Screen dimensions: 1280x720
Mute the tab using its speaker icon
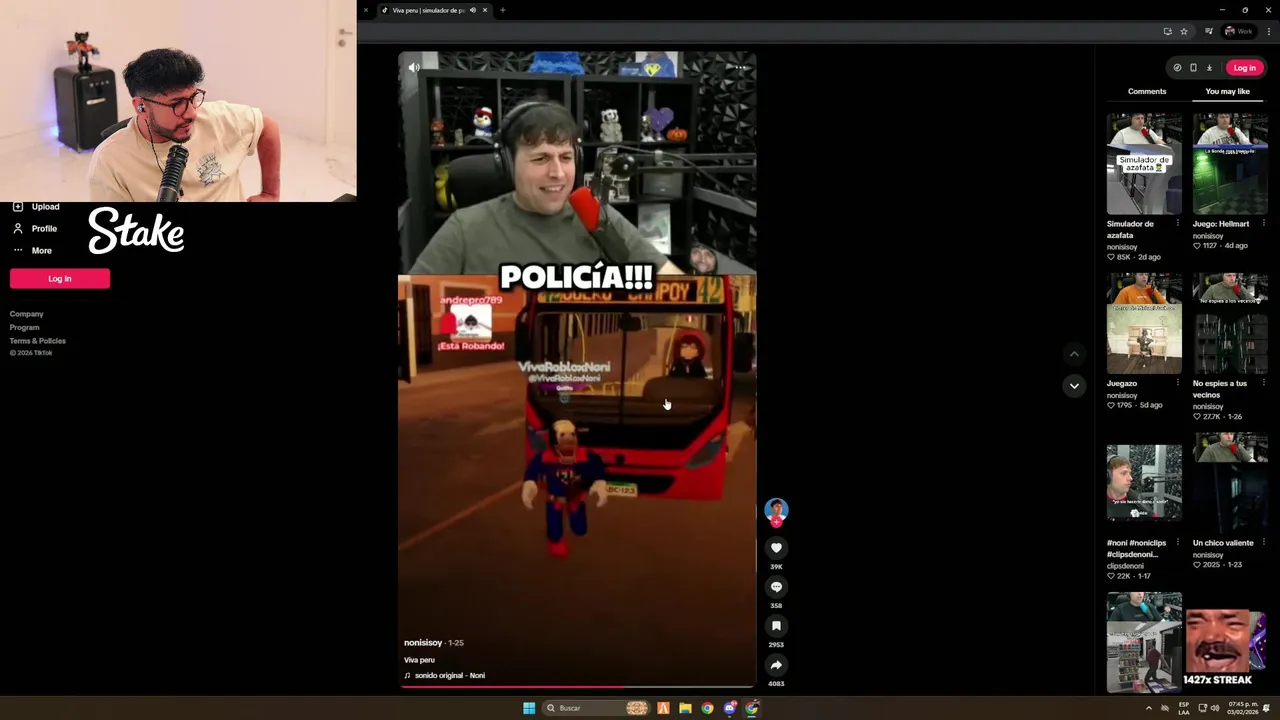pyautogui.click(x=473, y=10)
